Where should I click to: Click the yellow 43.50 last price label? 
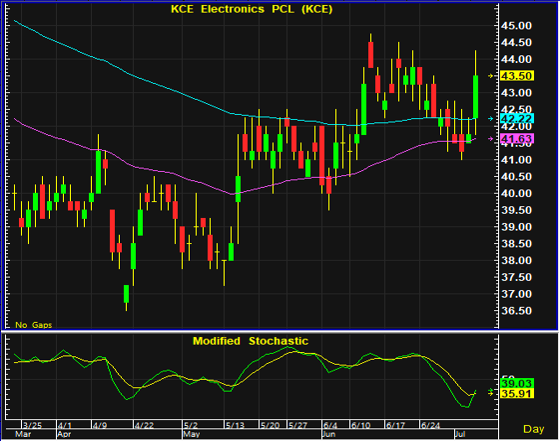point(517,76)
